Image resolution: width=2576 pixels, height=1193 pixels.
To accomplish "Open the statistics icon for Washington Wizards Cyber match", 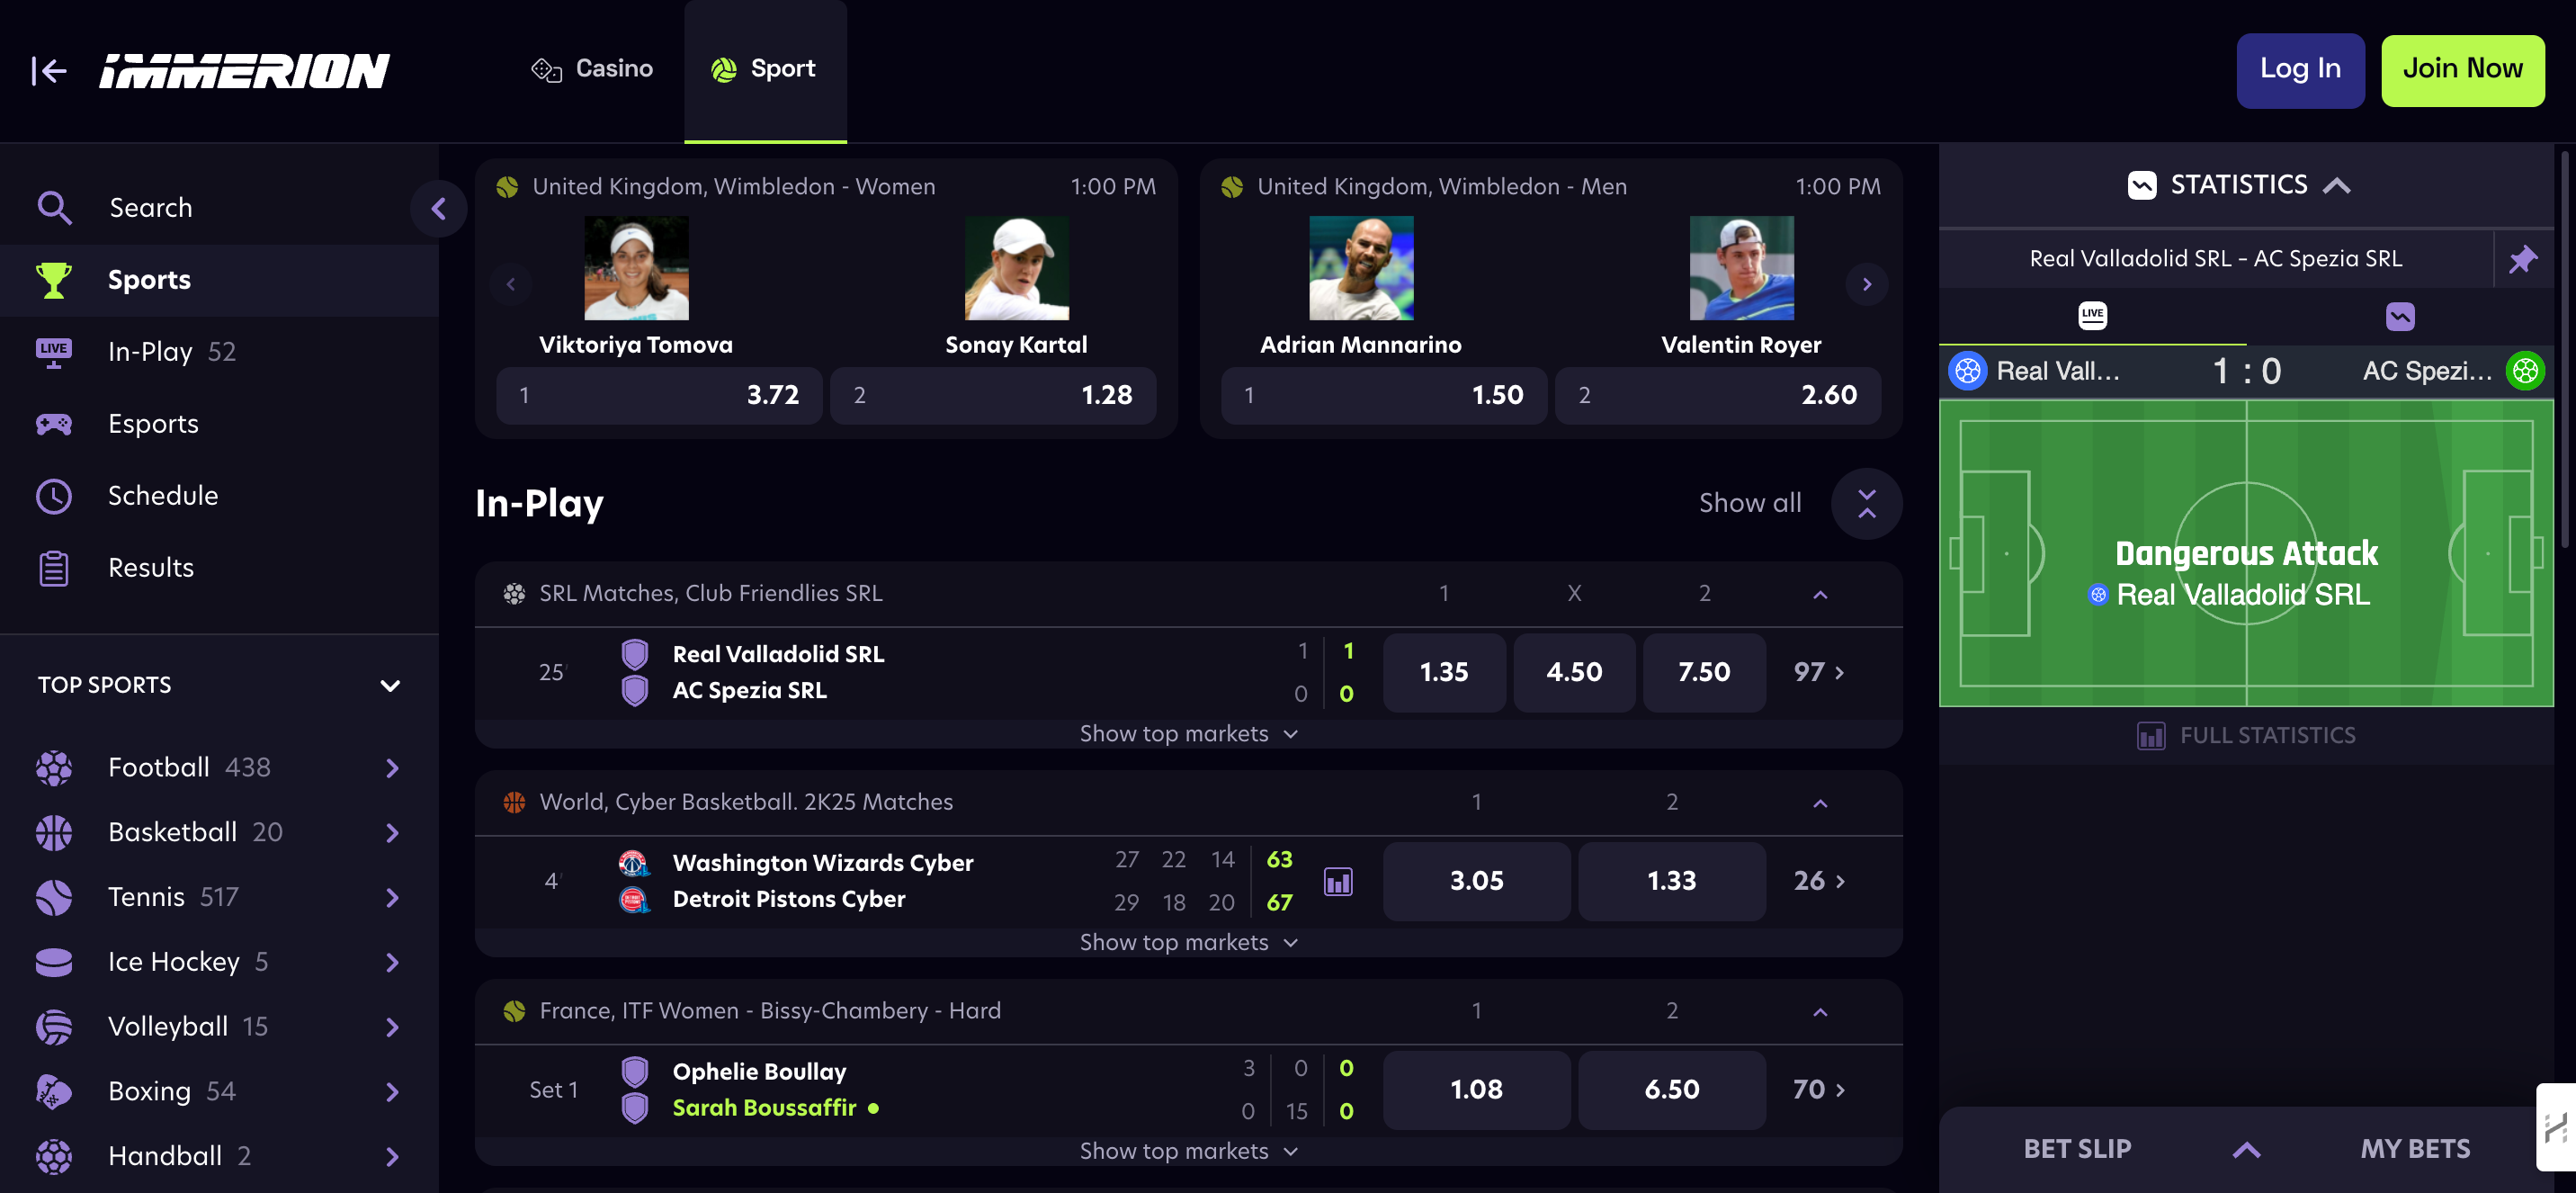I will pyautogui.click(x=1338, y=881).
